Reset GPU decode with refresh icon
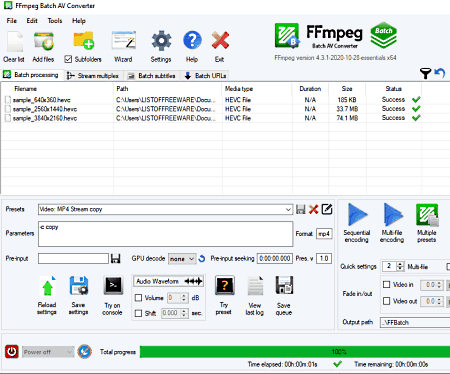Viewport: 450px width, 374px height. [202, 259]
